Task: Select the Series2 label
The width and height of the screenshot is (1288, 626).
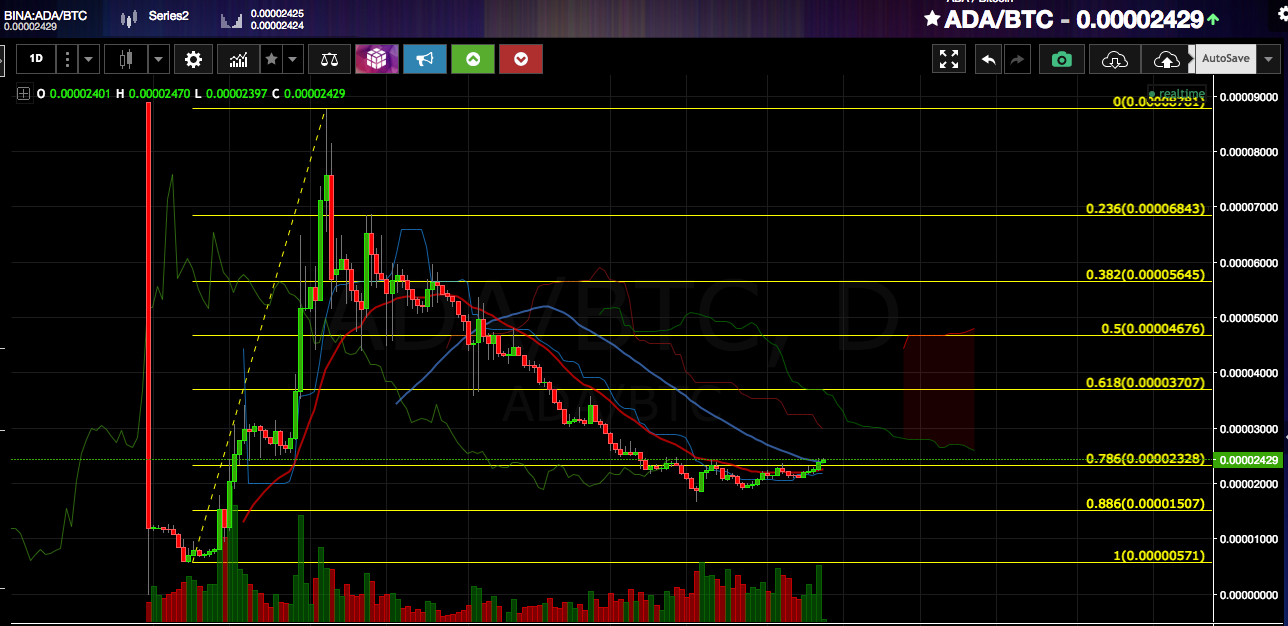Action: 168,17
